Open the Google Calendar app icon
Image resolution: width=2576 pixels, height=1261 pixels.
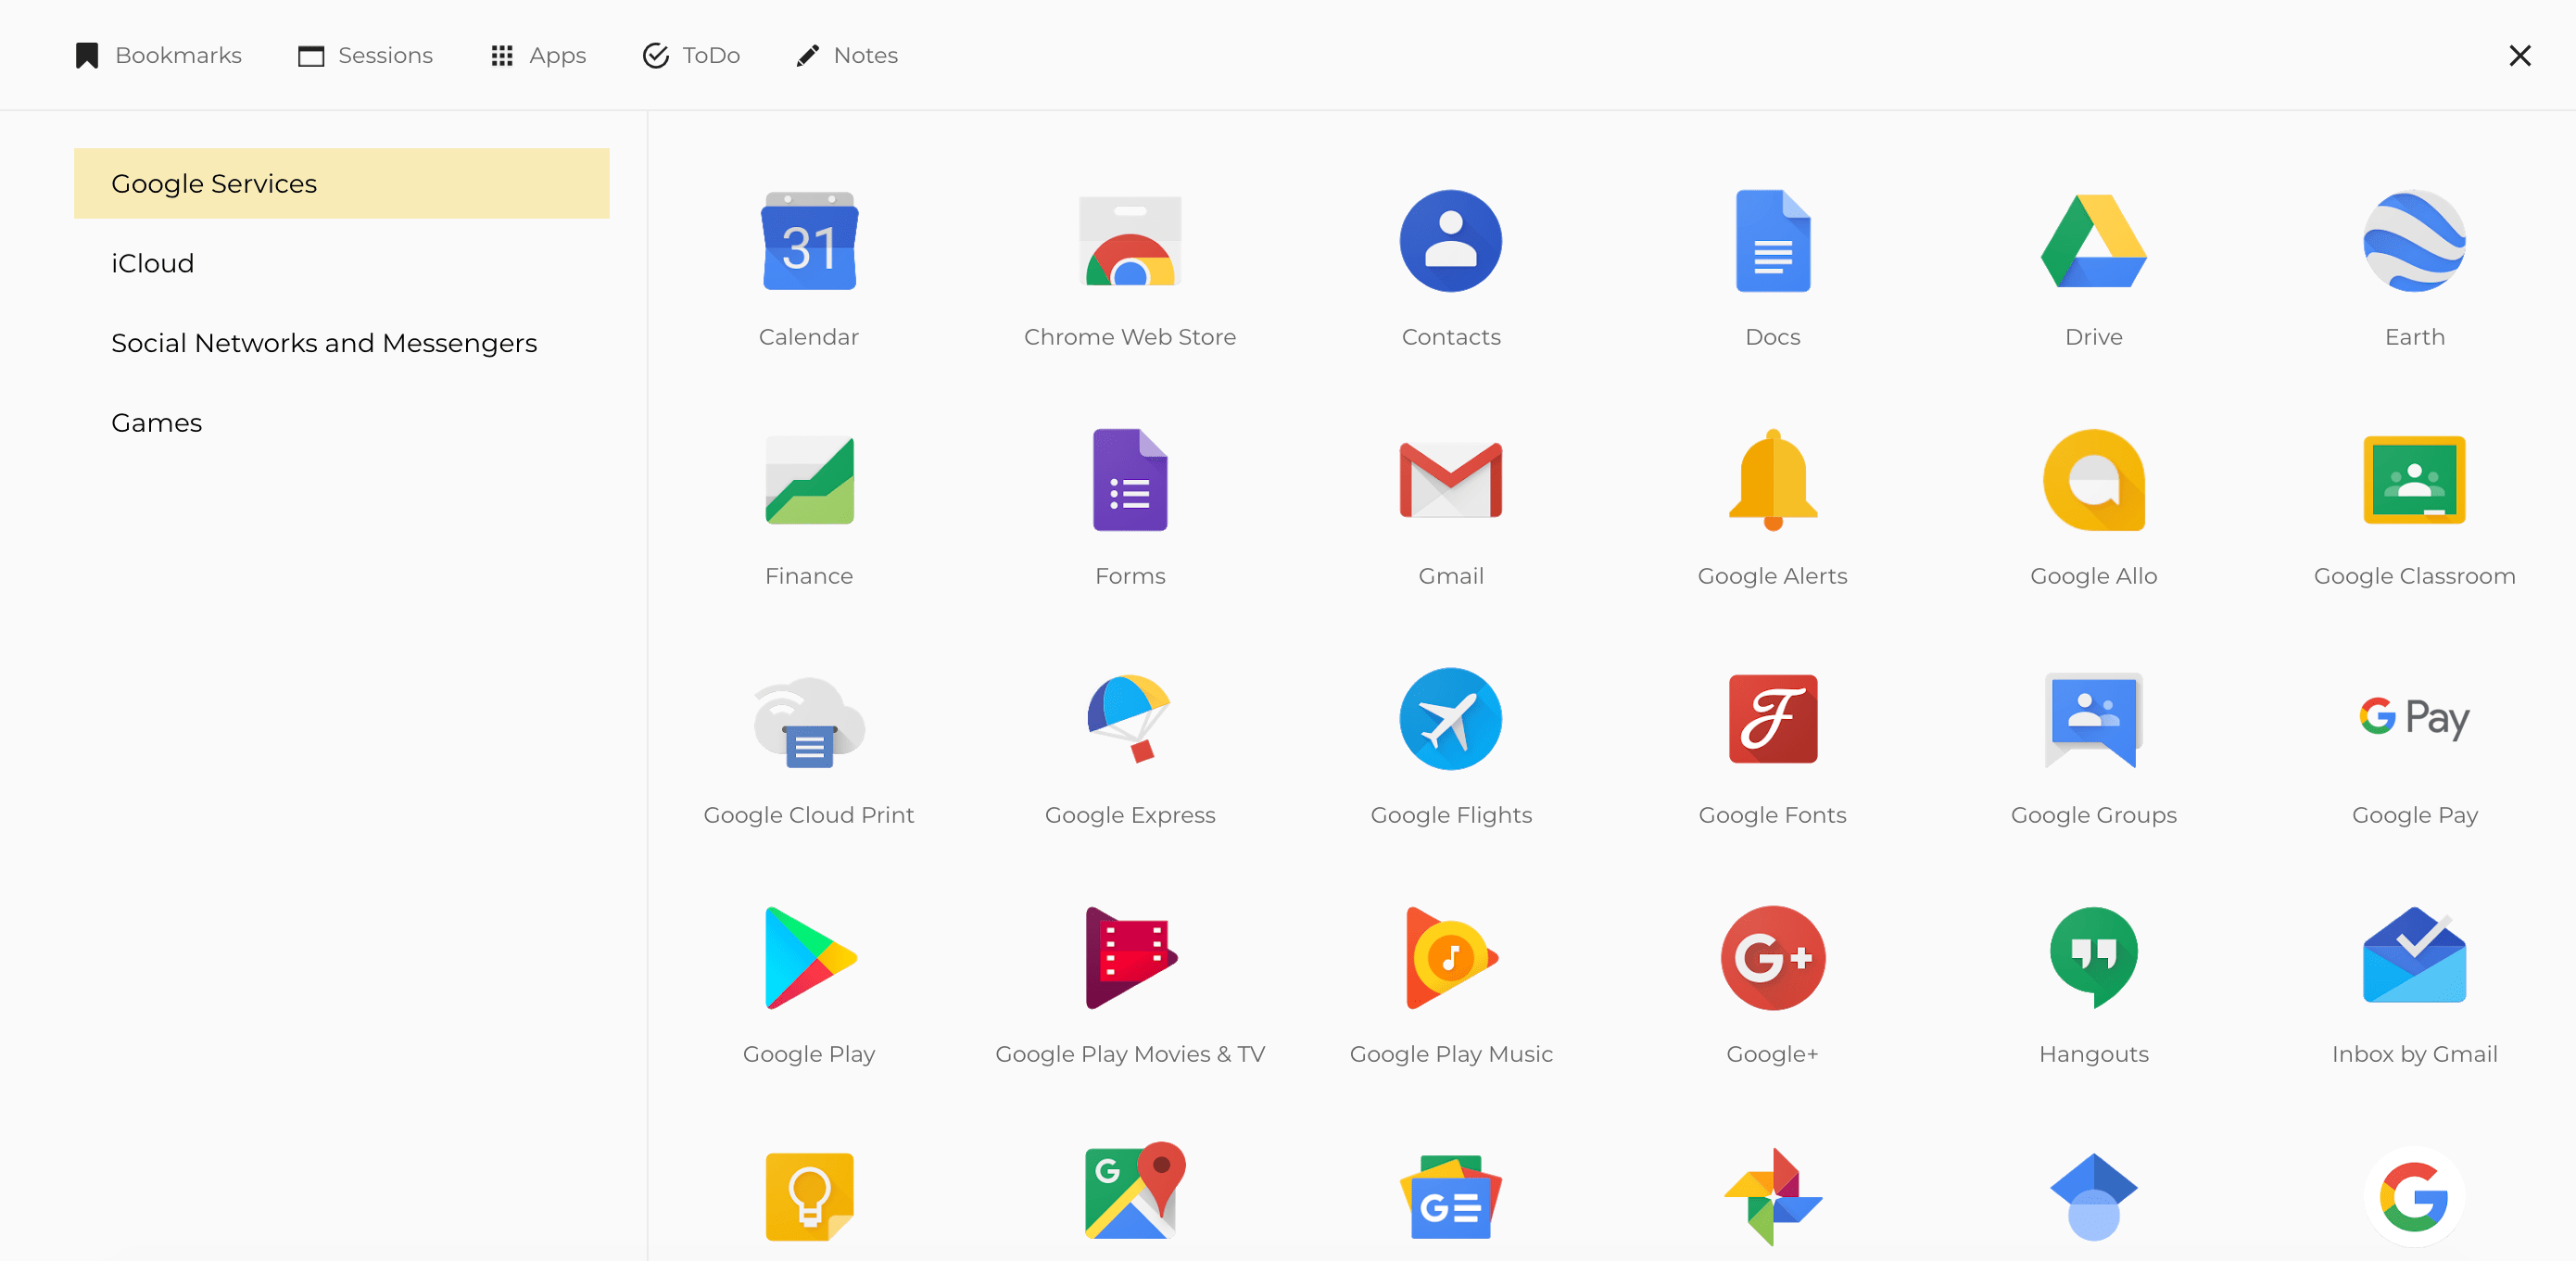(809, 241)
